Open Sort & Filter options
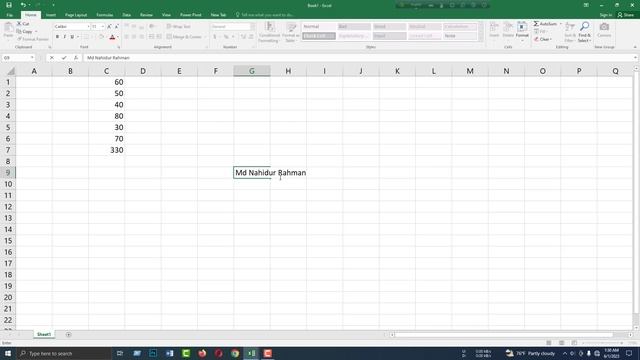 pos(569,32)
